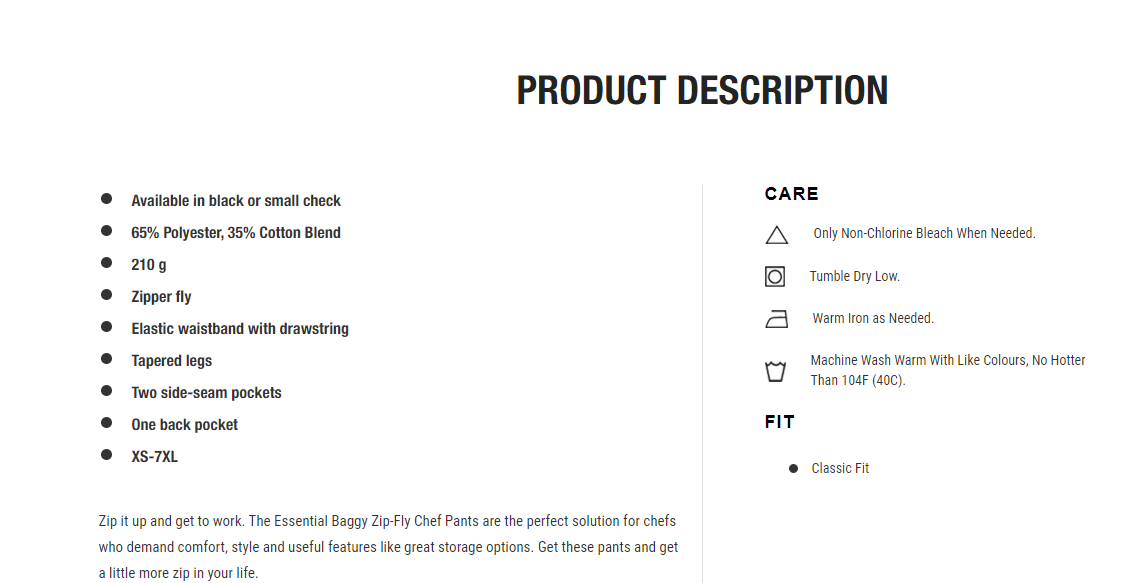The width and height of the screenshot is (1124, 583).
Task: Click '65% Polyester, 35% Cotton Blend' text
Action: (x=236, y=232)
